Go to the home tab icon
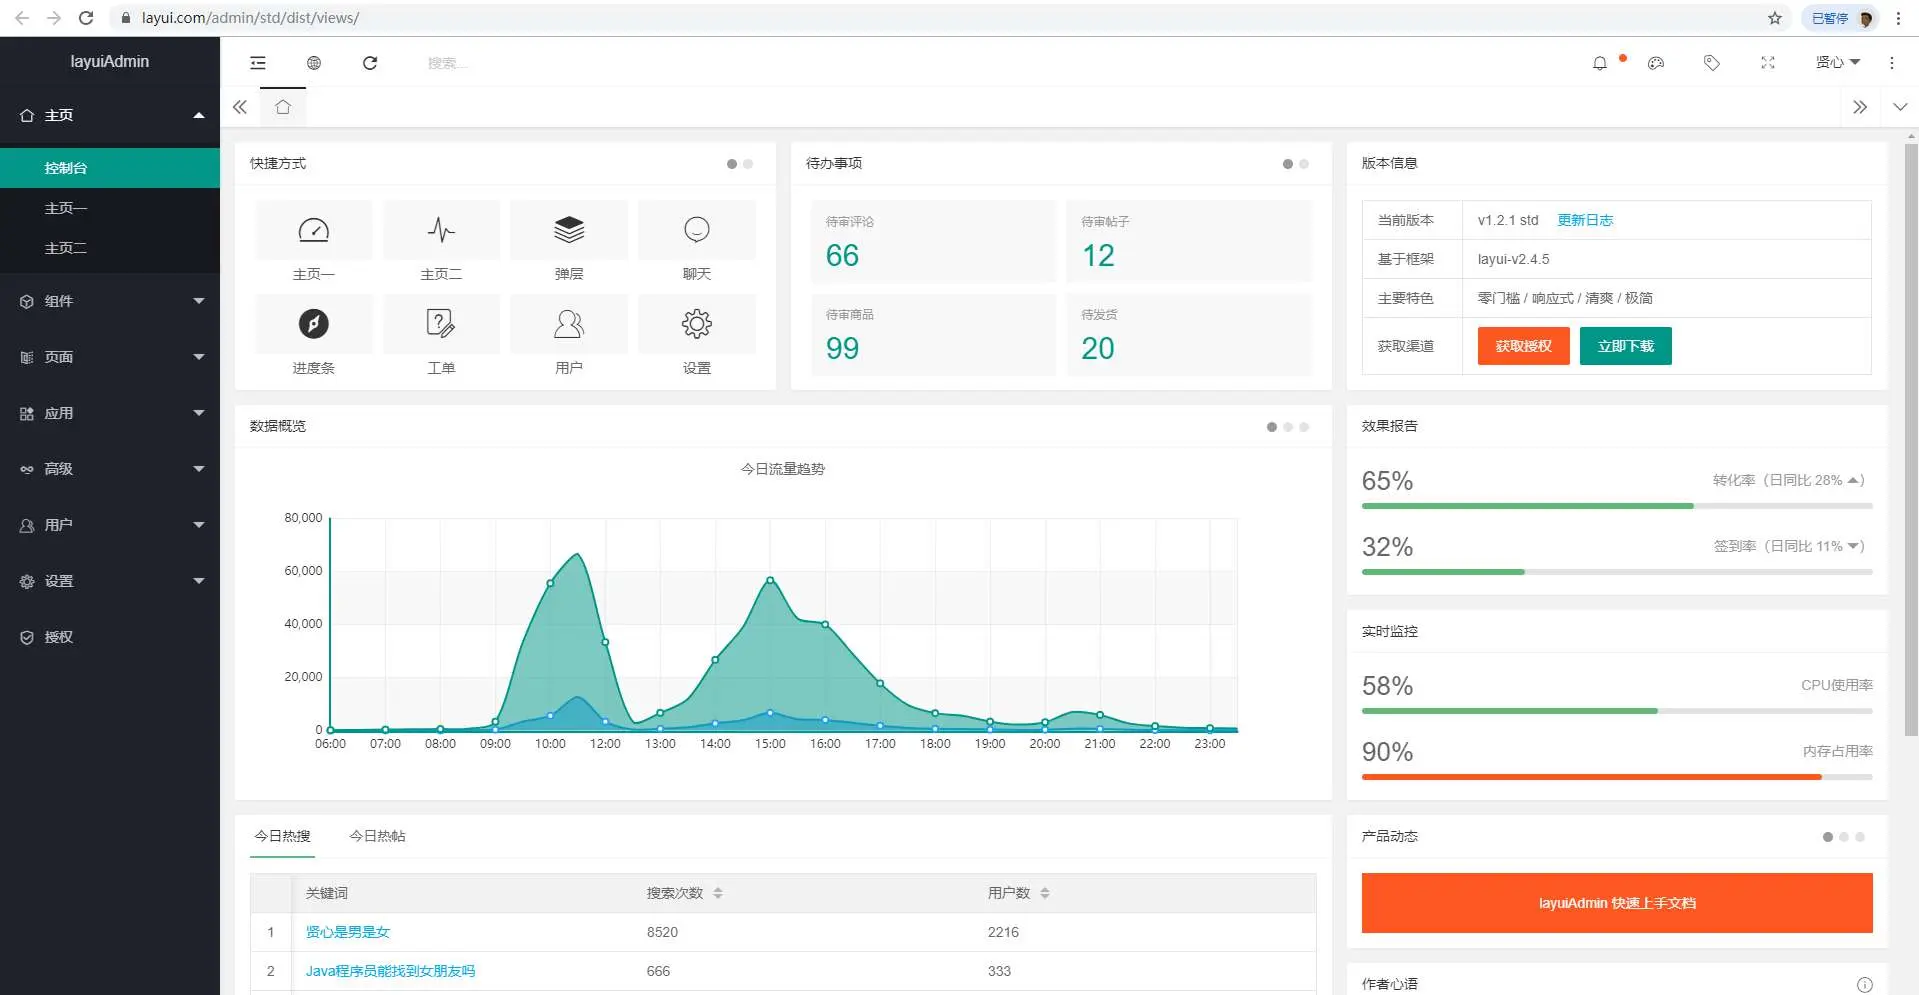This screenshot has height=995, width=1919. (283, 107)
